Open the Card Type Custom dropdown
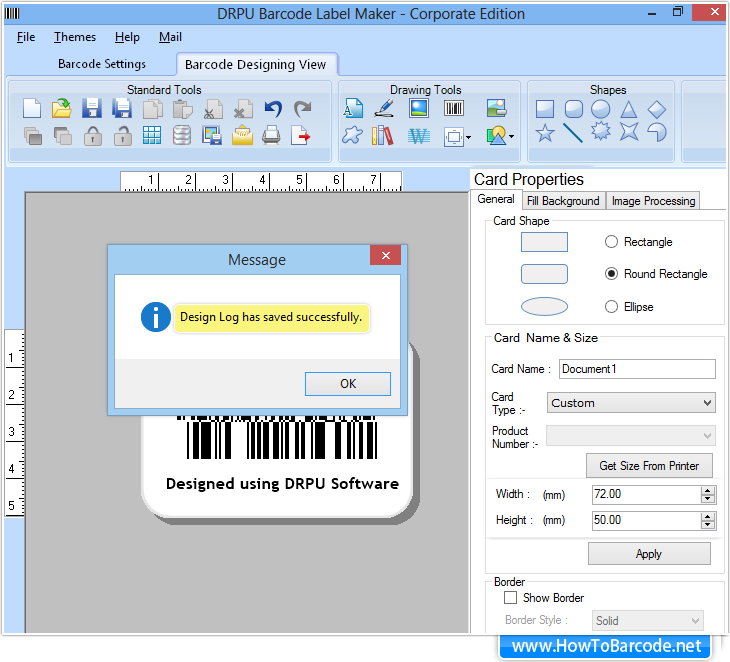 coord(631,403)
